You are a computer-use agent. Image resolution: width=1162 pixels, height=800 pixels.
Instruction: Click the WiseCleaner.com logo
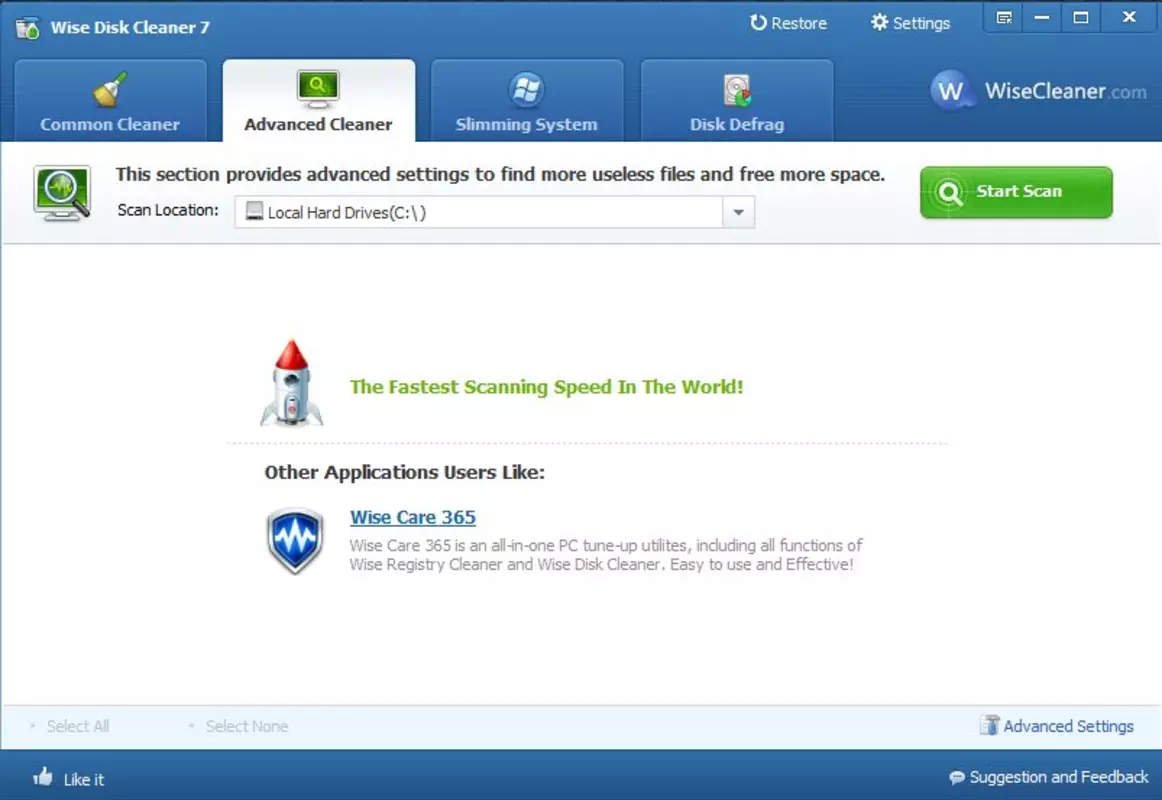pyautogui.click(x=1038, y=91)
